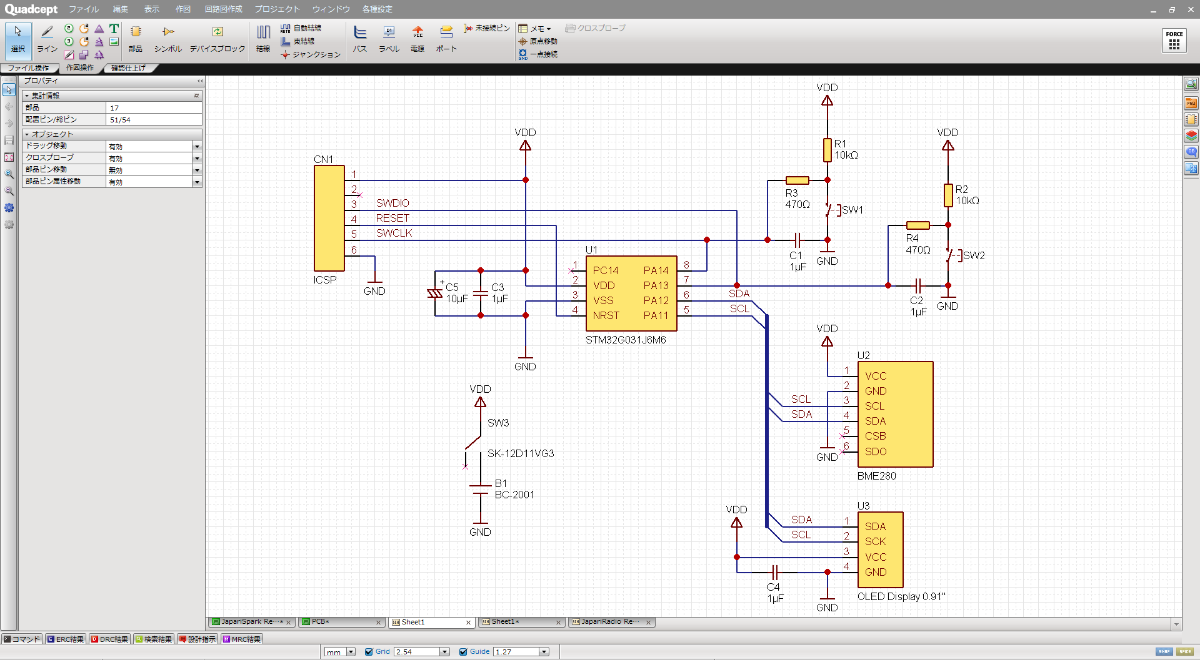Viewport: 1200px width, 660px height.
Task: Select the バス bus tool
Action: click(x=359, y=38)
